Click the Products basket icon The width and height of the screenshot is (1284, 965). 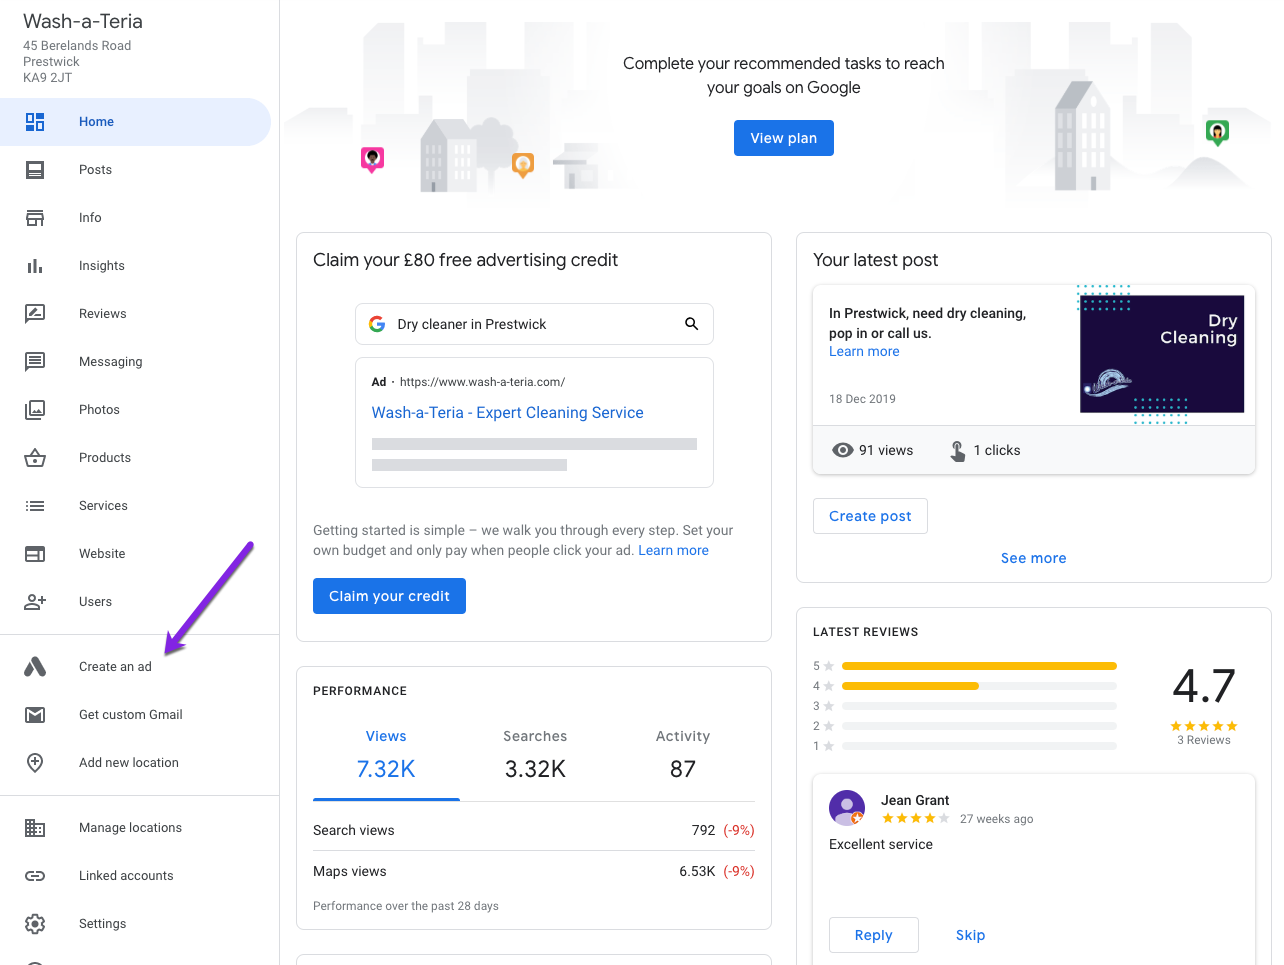(x=35, y=458)
